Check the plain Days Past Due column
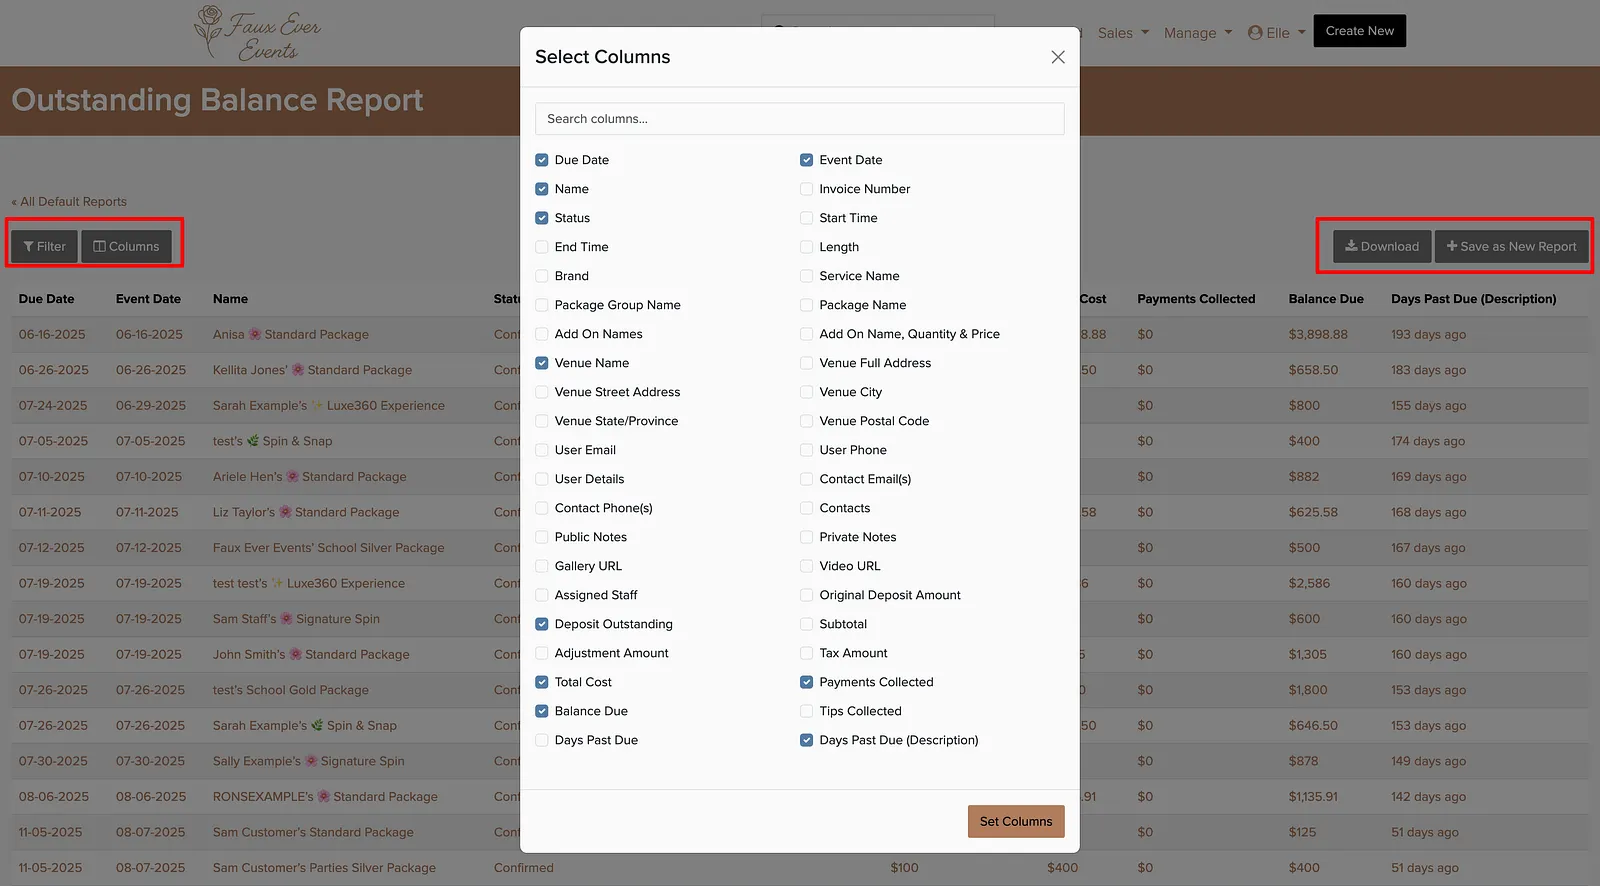Screen dimensions: 1600x886 tap(542, 740)
